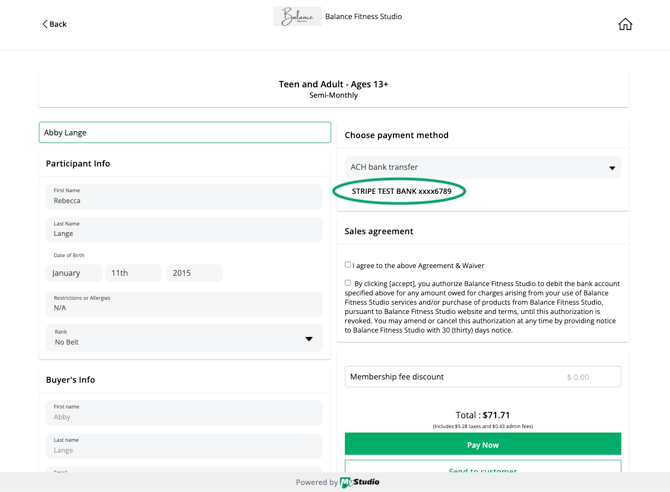Viewport: 670px width, 492px height.
Task: Click the Restrictions or Allergies field
Action: 184,304
